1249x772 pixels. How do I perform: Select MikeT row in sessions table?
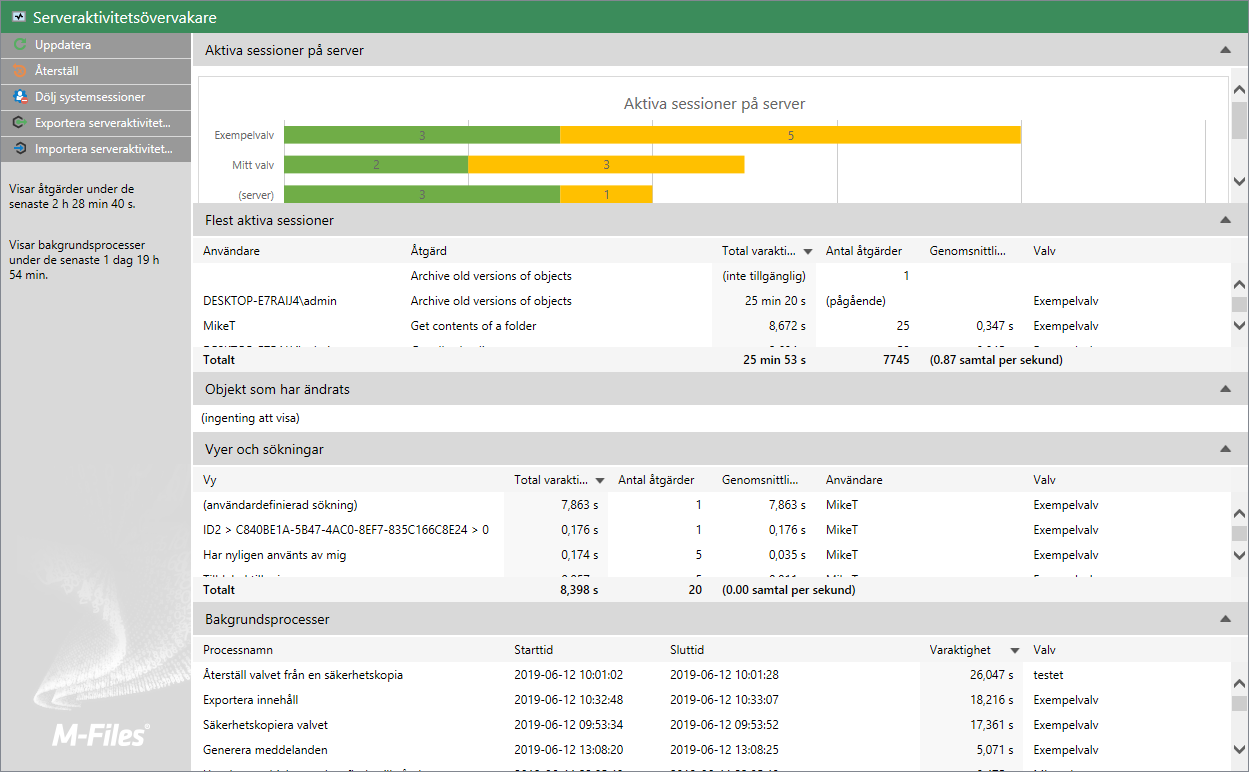(x=712, y=325)
